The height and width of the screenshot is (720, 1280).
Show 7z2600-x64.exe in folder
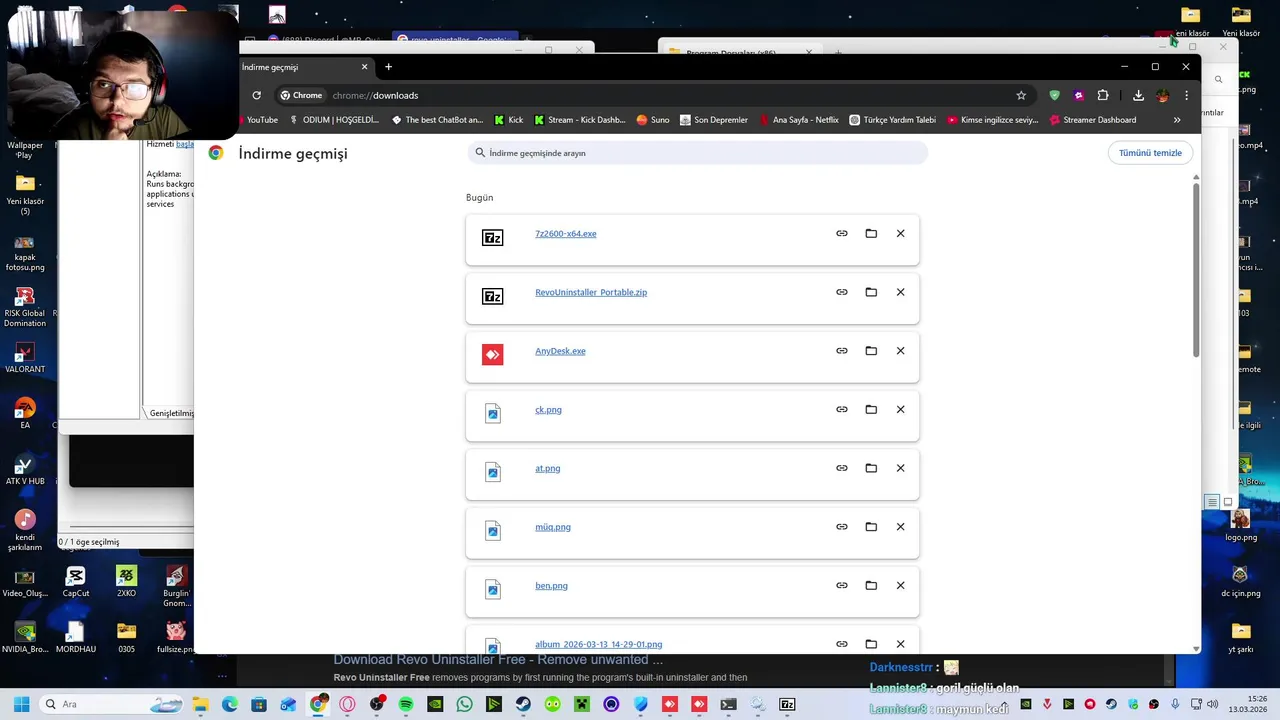[x=871, y=234]
